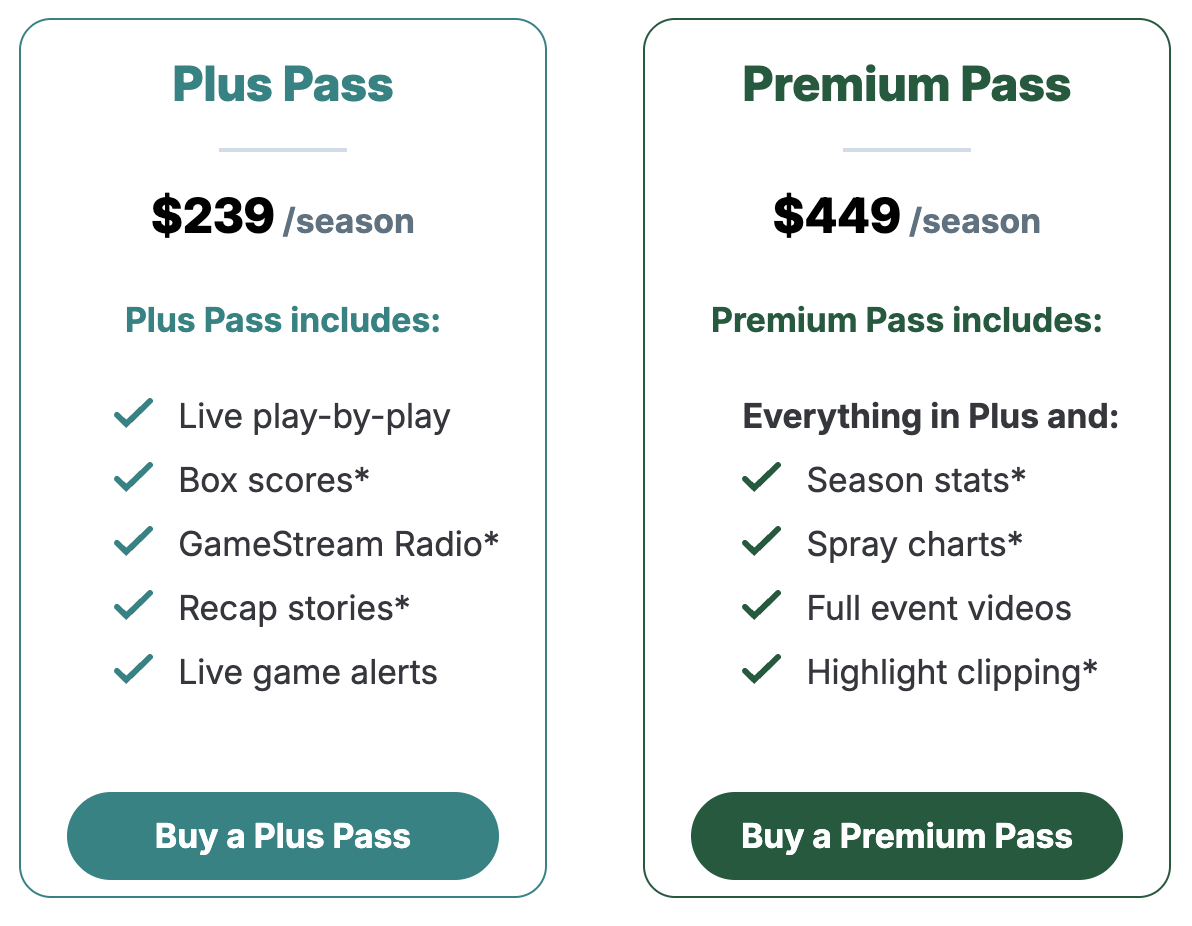Click the checkmark beside GameStream Radio
The image size is (1192, 926).
point(133,542)
